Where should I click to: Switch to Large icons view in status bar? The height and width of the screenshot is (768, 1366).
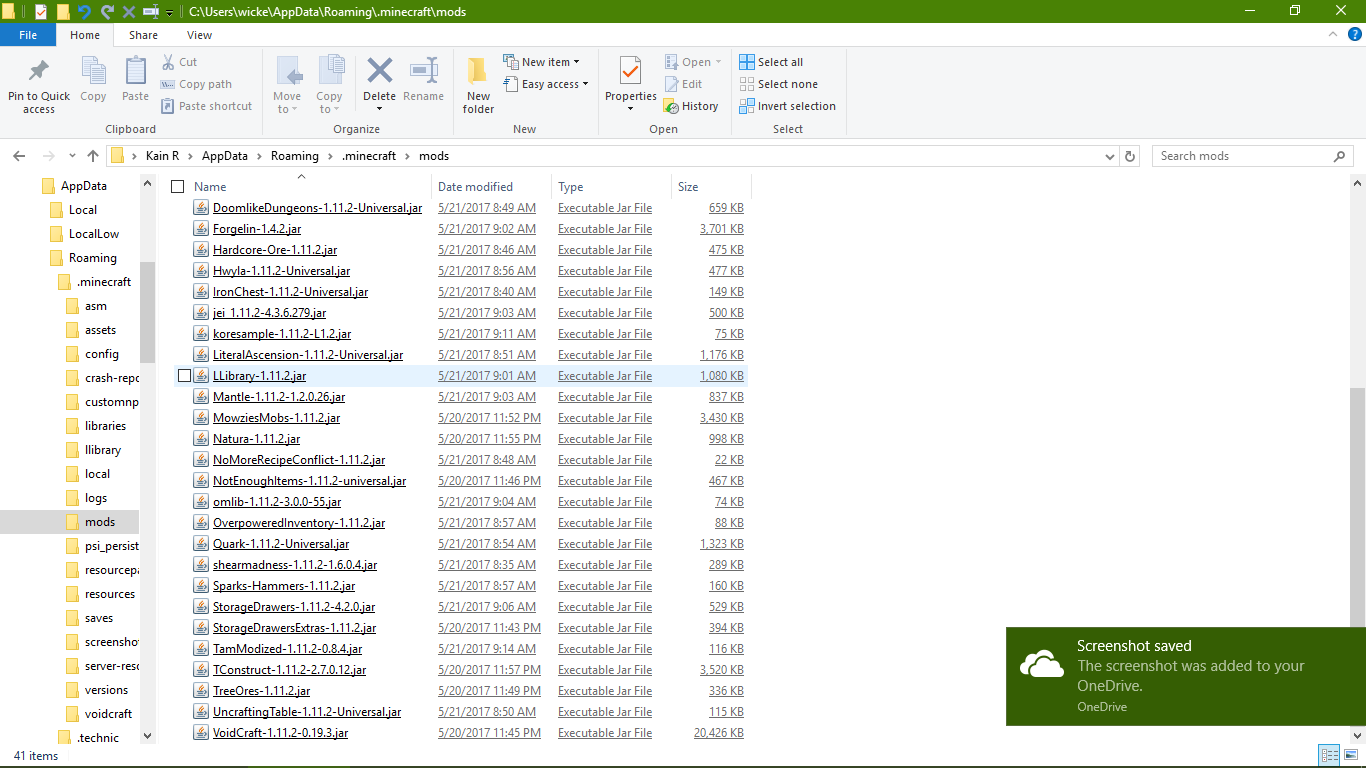point(1351,756)
